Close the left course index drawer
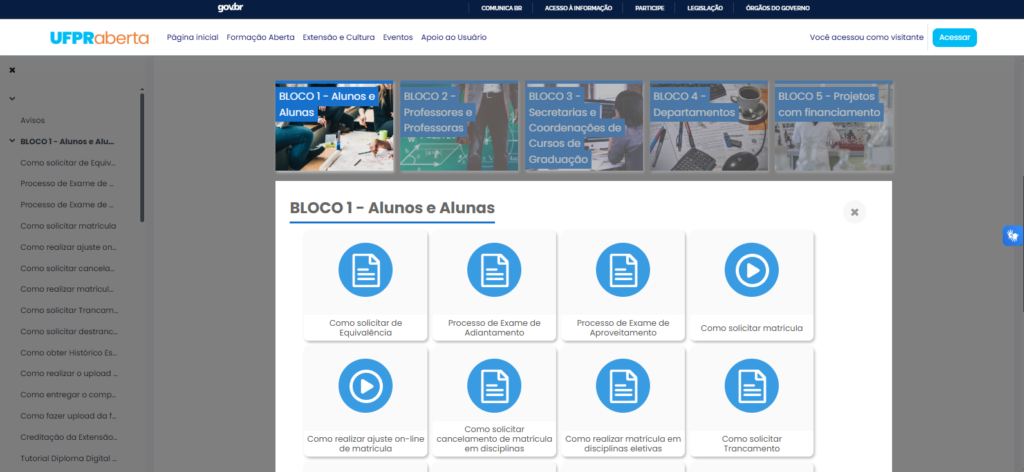The image size is (1024, 472). [x=12, y=70]
